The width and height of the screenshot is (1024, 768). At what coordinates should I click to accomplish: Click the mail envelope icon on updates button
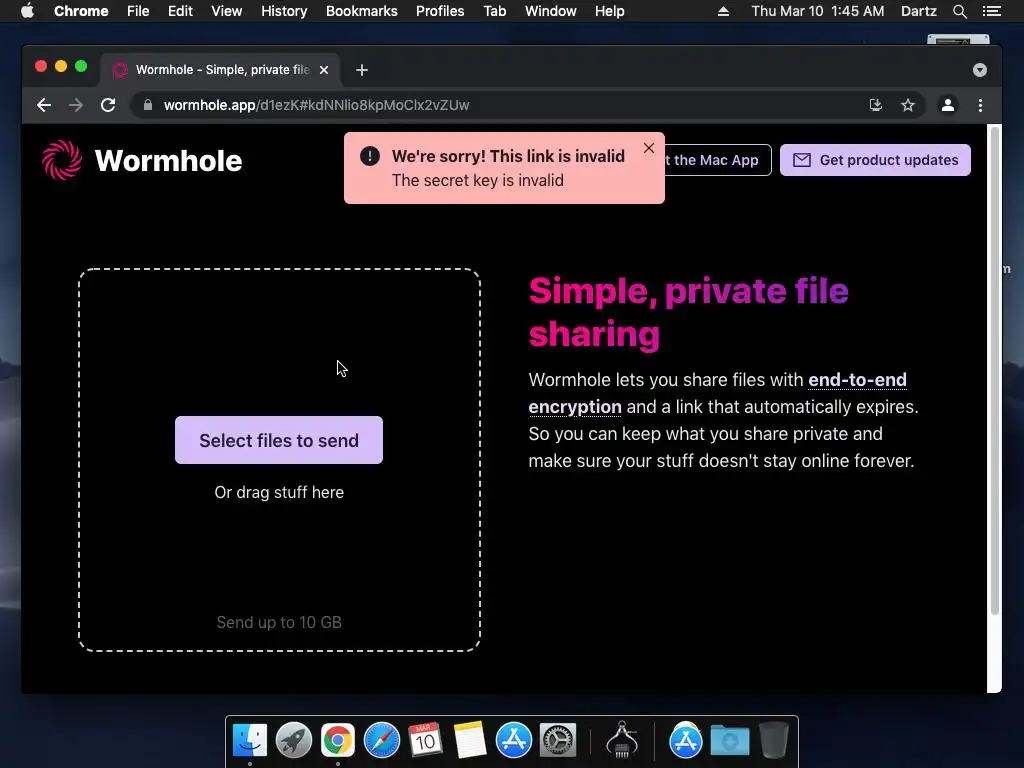click(x=801, y=160)
